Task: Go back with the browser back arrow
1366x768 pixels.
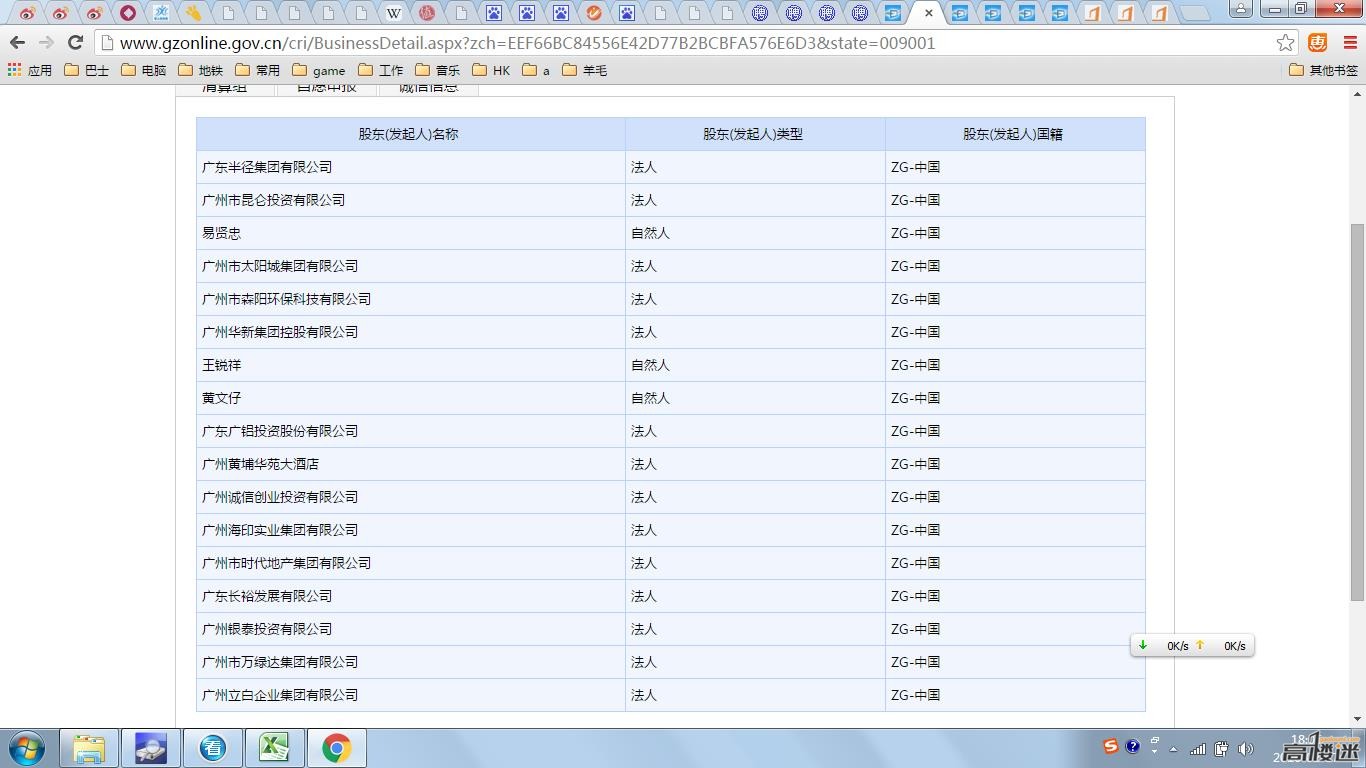Action: [17, 43]
